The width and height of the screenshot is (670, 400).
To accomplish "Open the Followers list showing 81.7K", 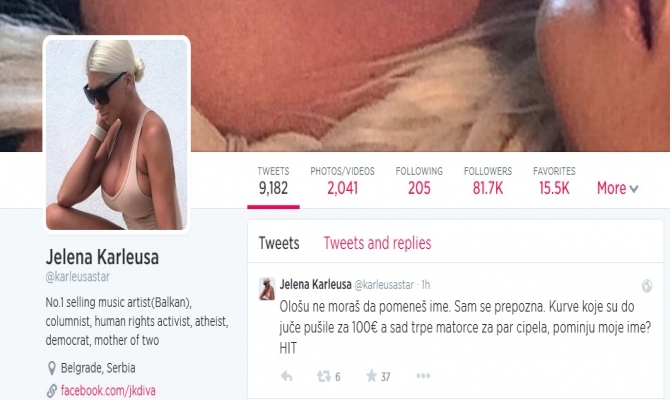I will click(x=488, y=181).
